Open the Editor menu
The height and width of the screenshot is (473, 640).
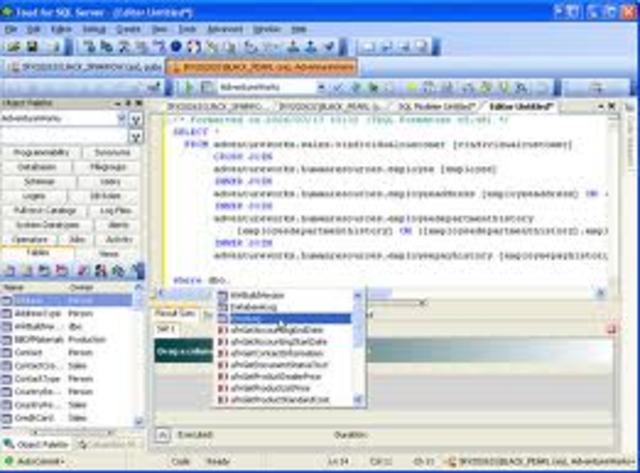(x=61, y=29)
